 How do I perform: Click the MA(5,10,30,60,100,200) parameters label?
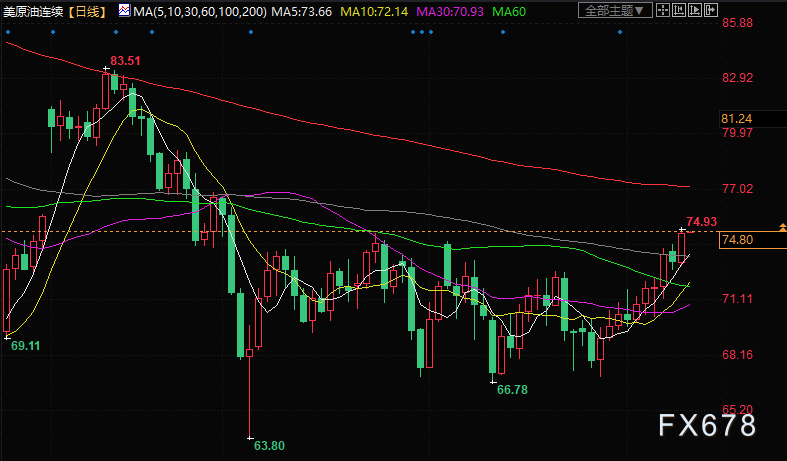click(200, 11)
